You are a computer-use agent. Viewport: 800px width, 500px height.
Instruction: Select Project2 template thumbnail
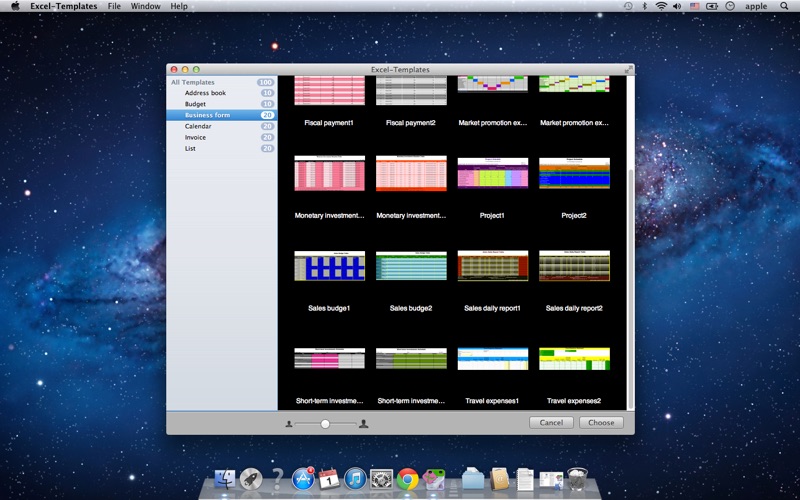pos(574,173)
